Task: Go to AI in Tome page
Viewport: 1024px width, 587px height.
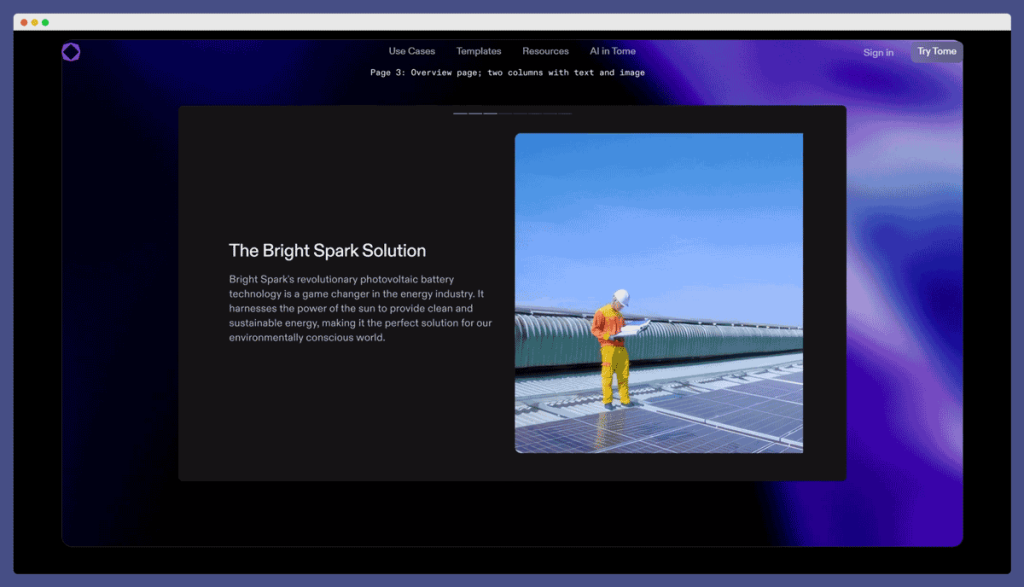Action: pyautogui.click(x=613, y=51)
